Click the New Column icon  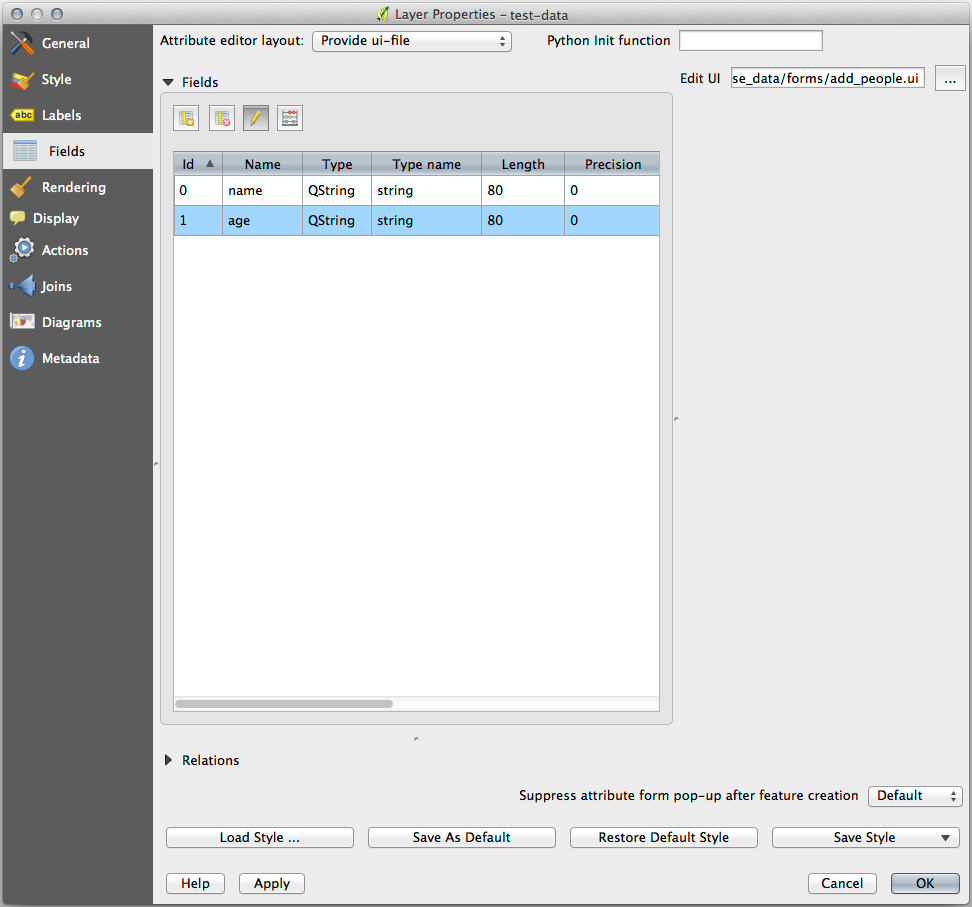pos(186,118)
